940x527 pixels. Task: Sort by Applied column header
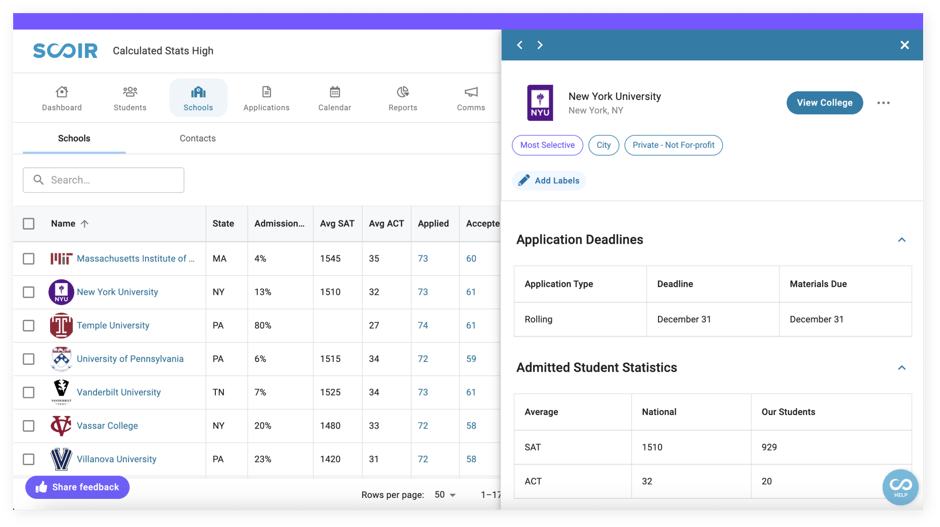(433, 224)
